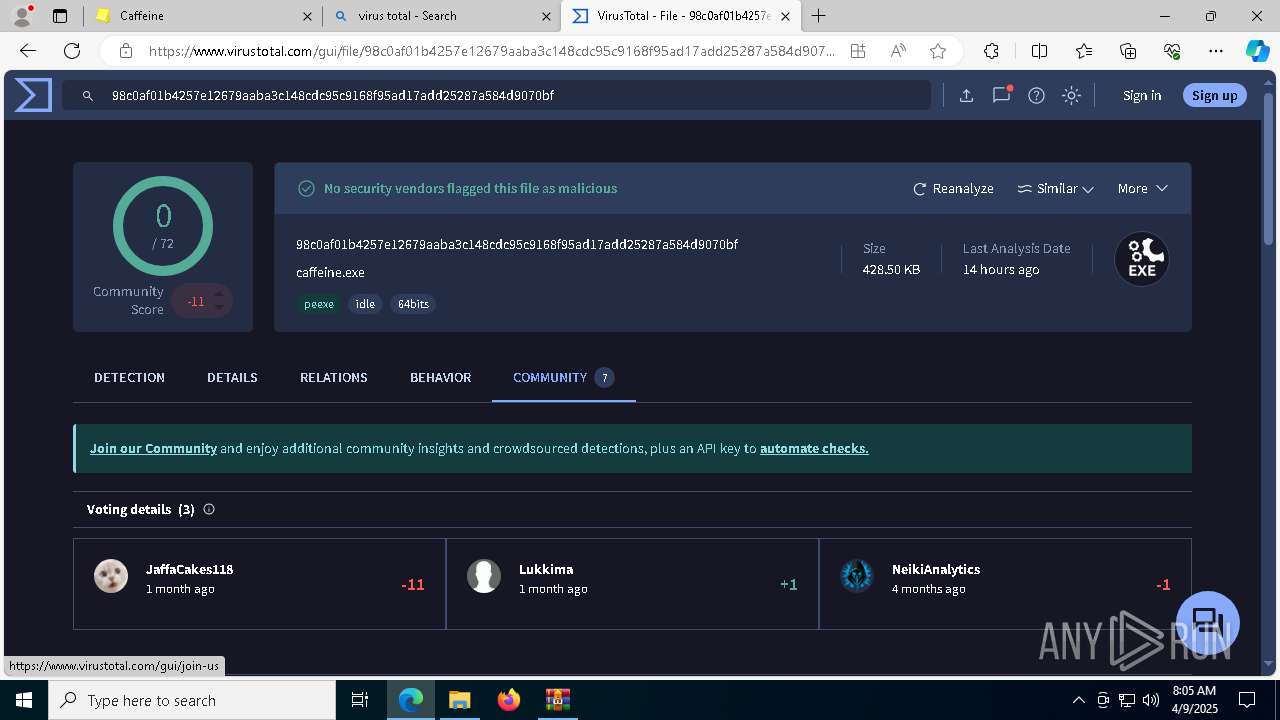Open the browser profile icon
Screen dimensions: 1280x720
click(22, 16)
